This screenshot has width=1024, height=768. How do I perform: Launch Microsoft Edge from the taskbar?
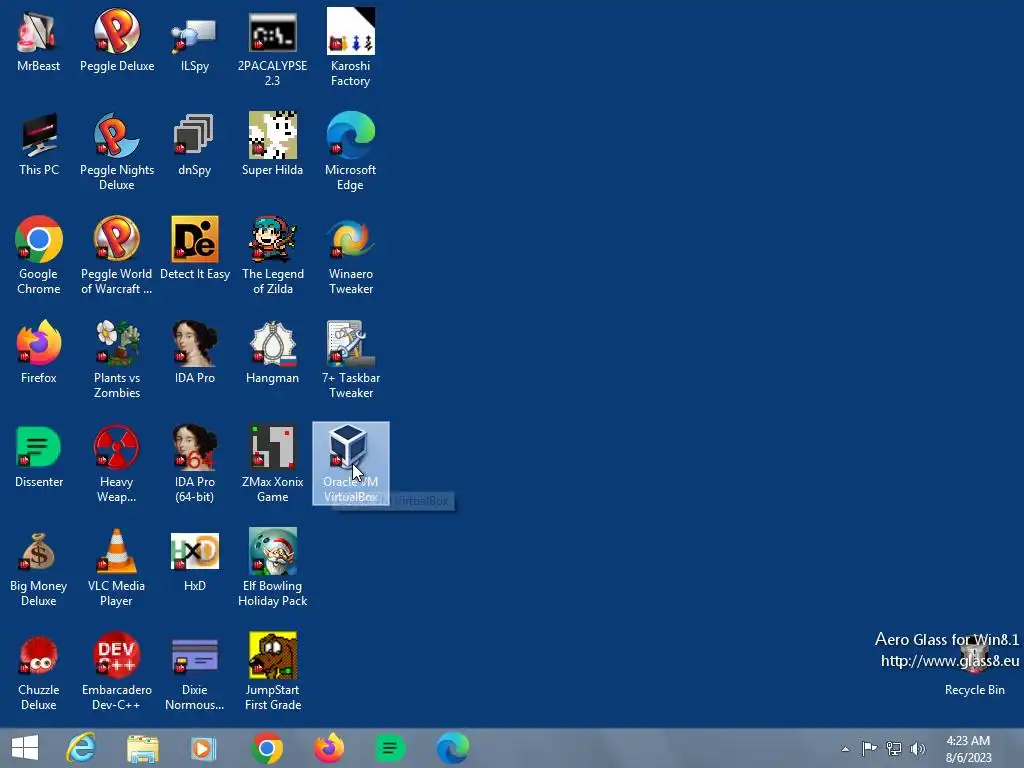pos(453,748)
